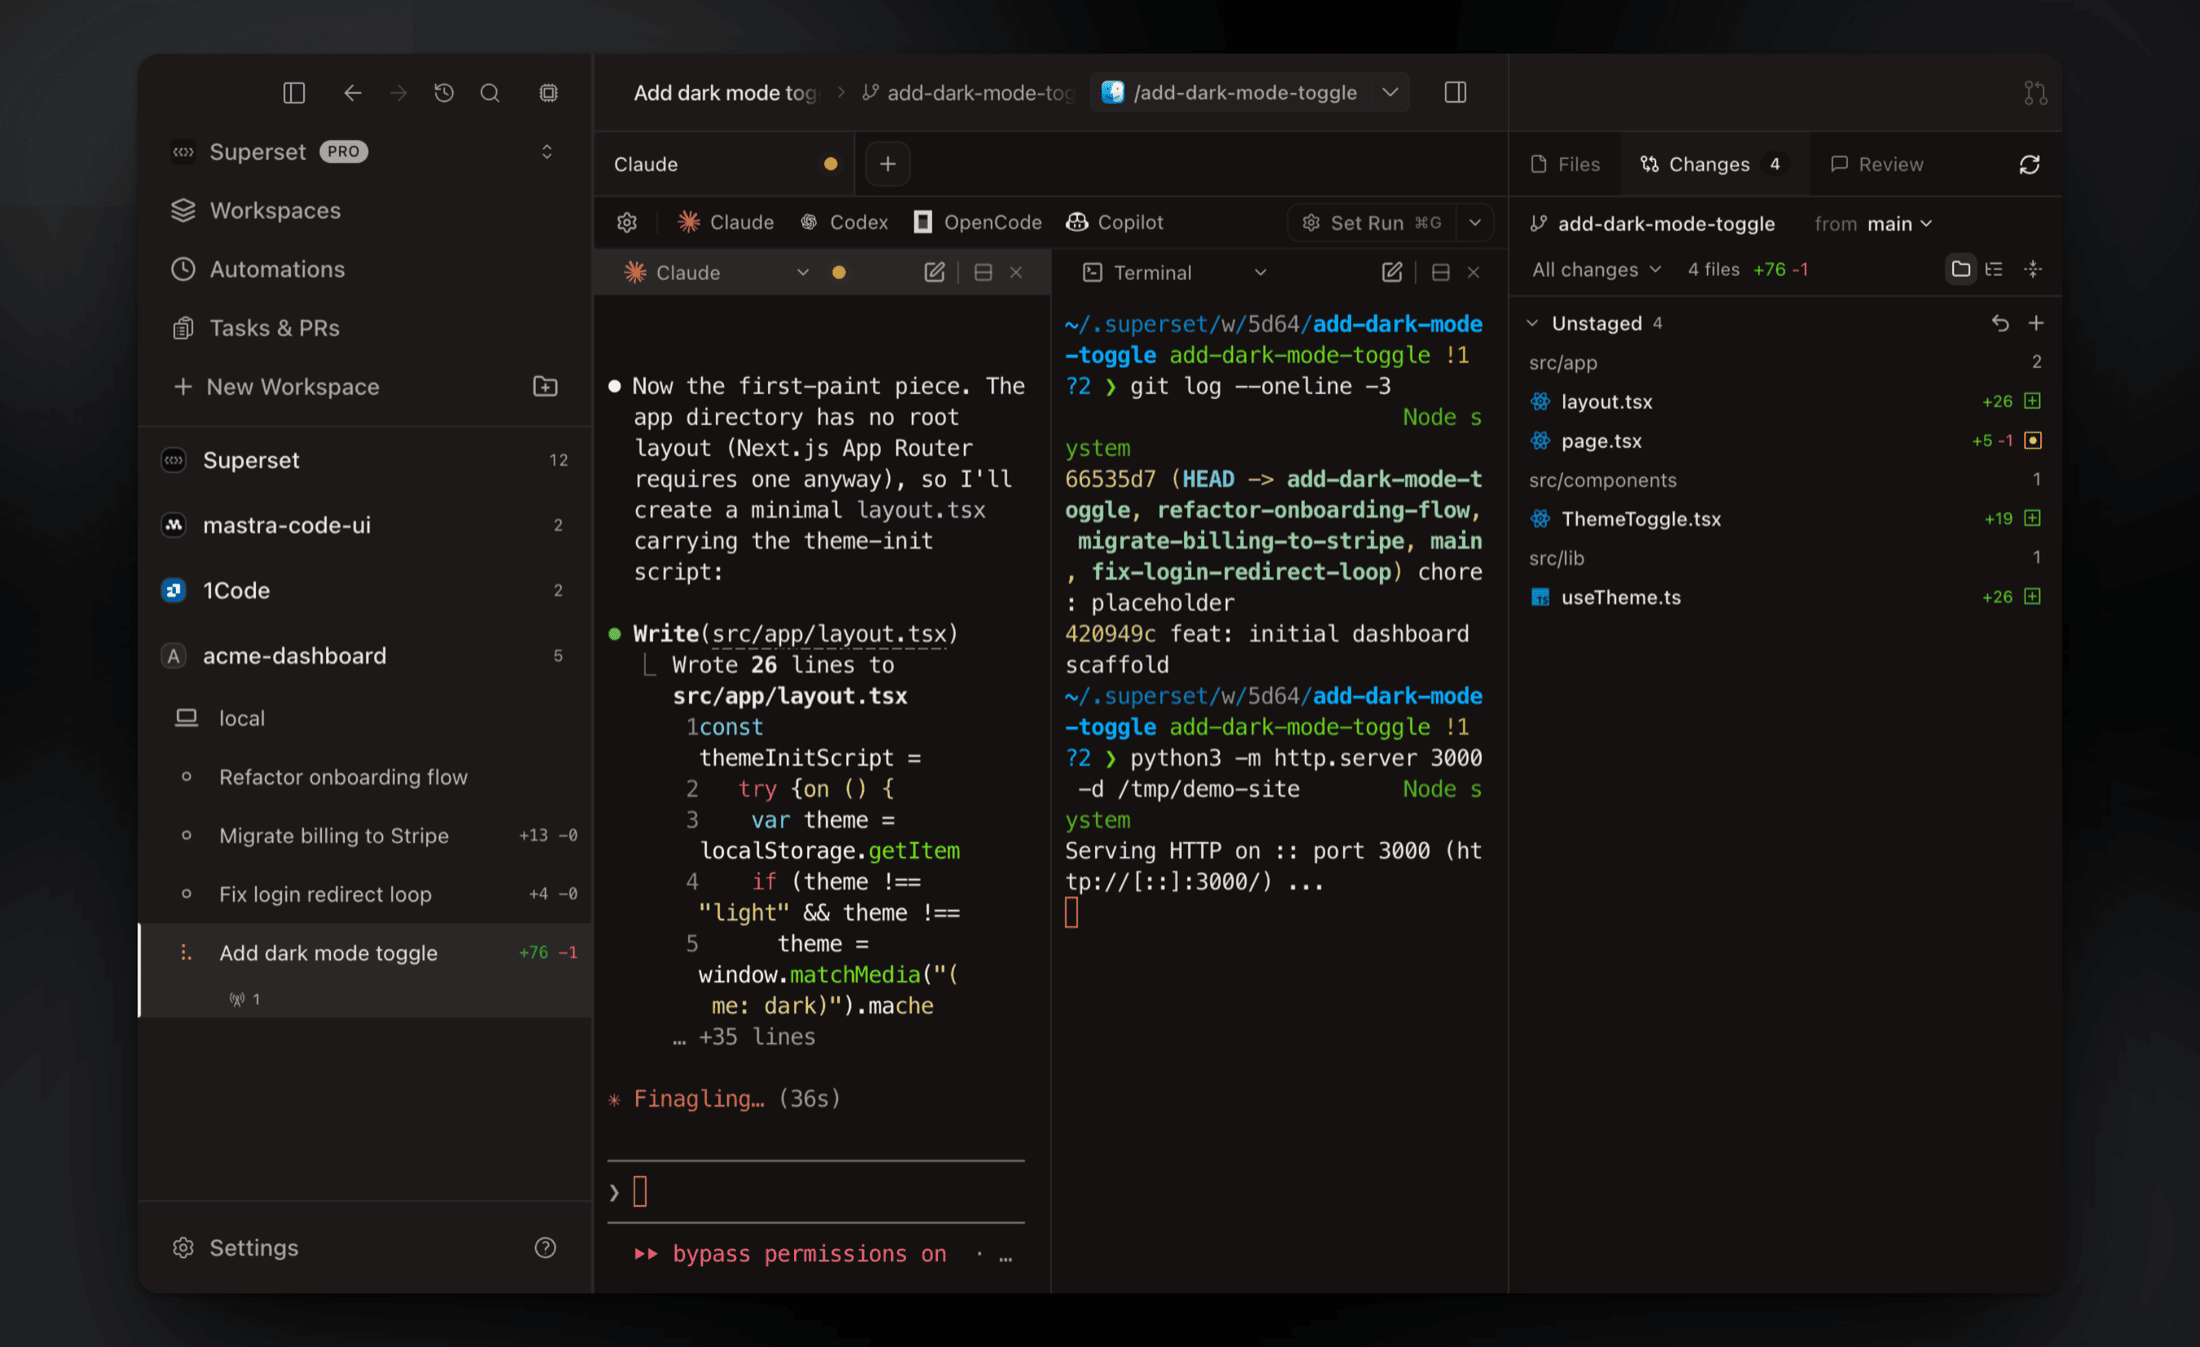Toggle the right split panel icon

pyautogui.click(x=1455, y=93)
